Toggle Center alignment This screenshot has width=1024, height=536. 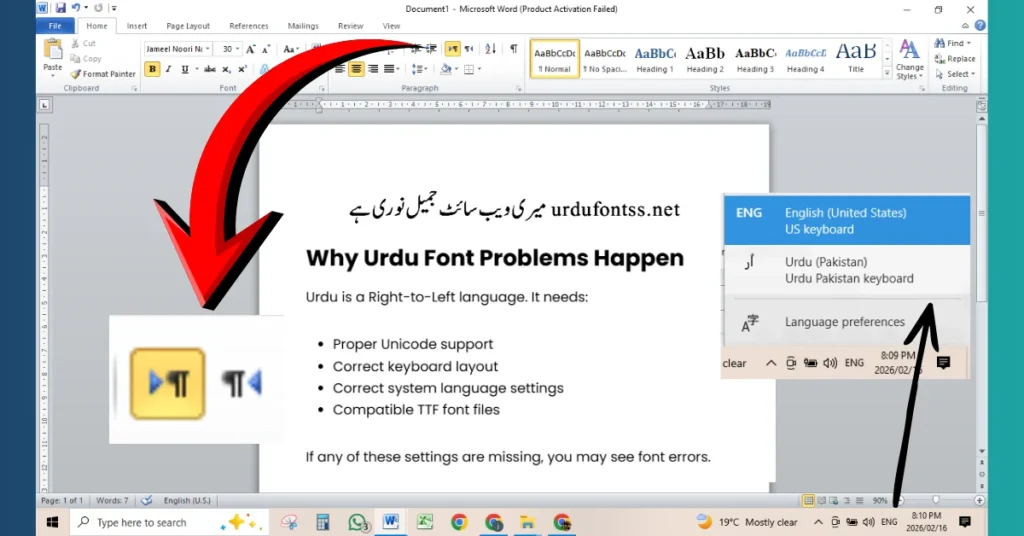[356, 69]
